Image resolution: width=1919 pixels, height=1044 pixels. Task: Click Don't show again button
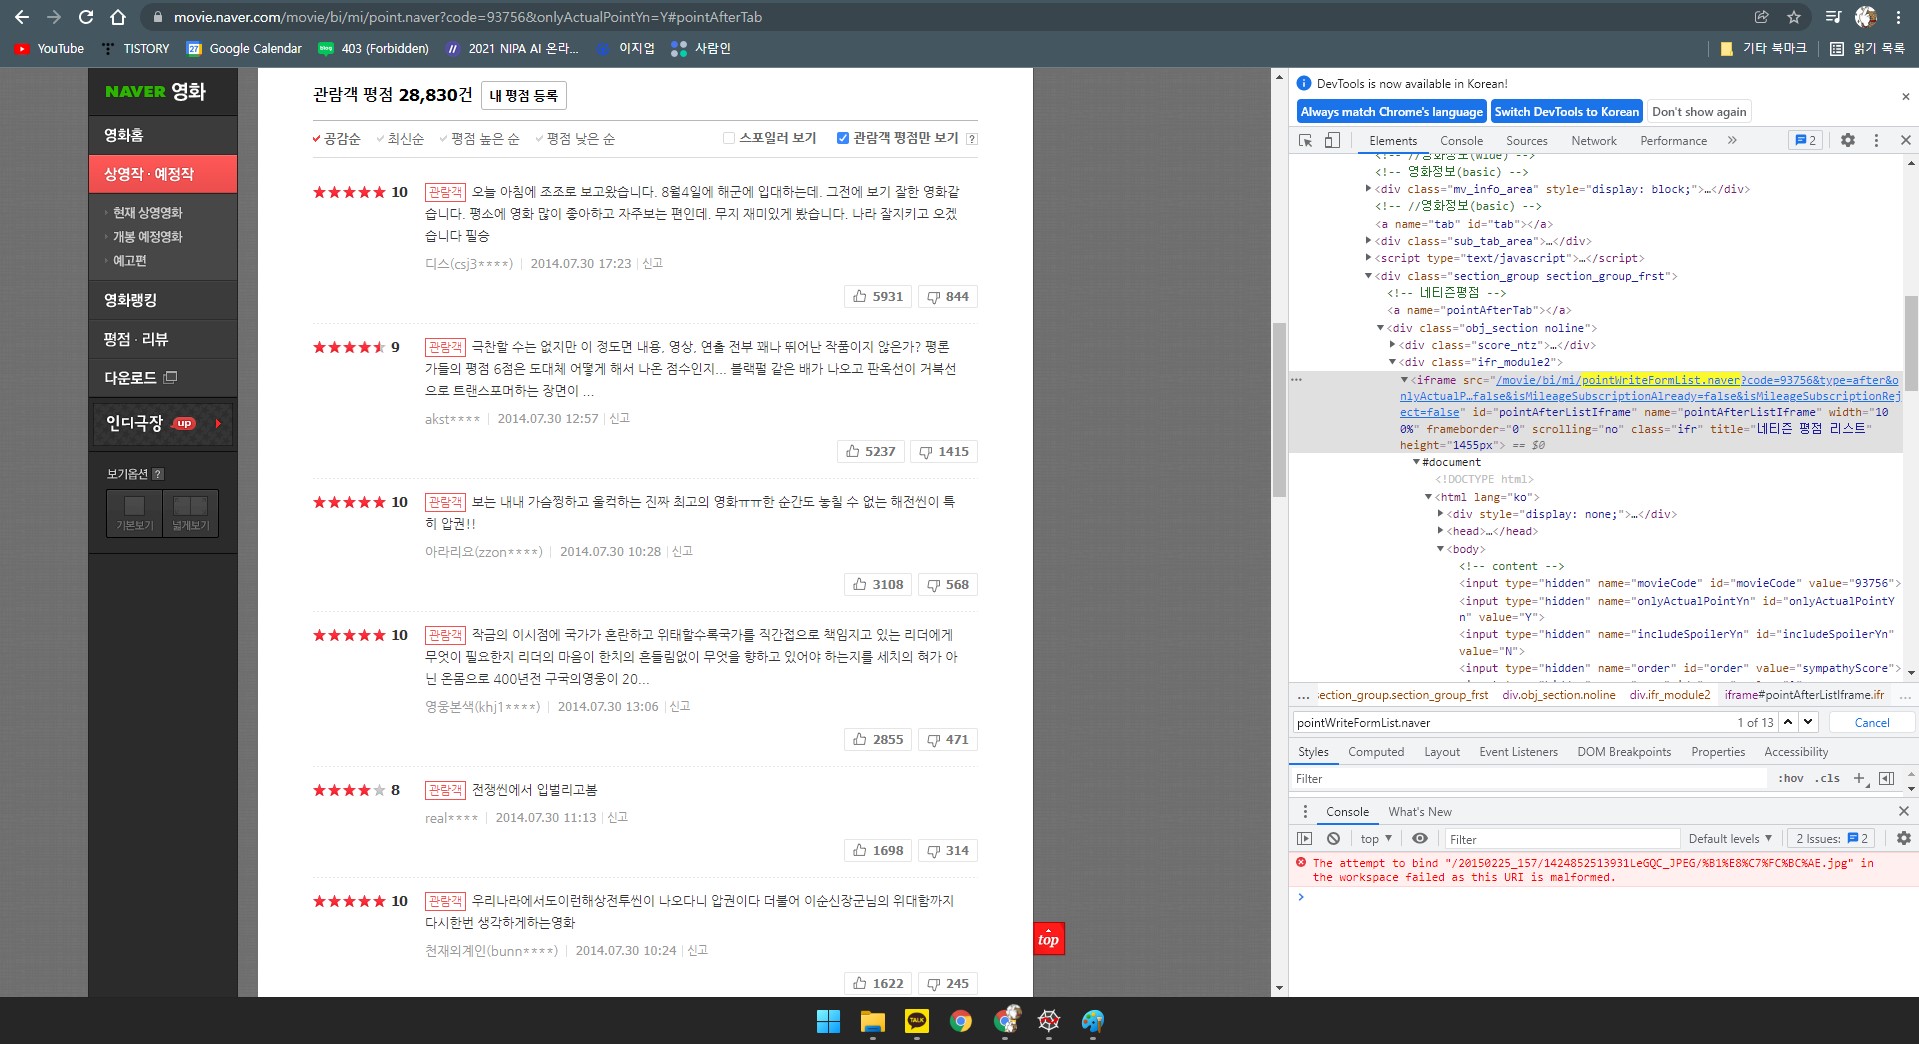pos(1698,111)
